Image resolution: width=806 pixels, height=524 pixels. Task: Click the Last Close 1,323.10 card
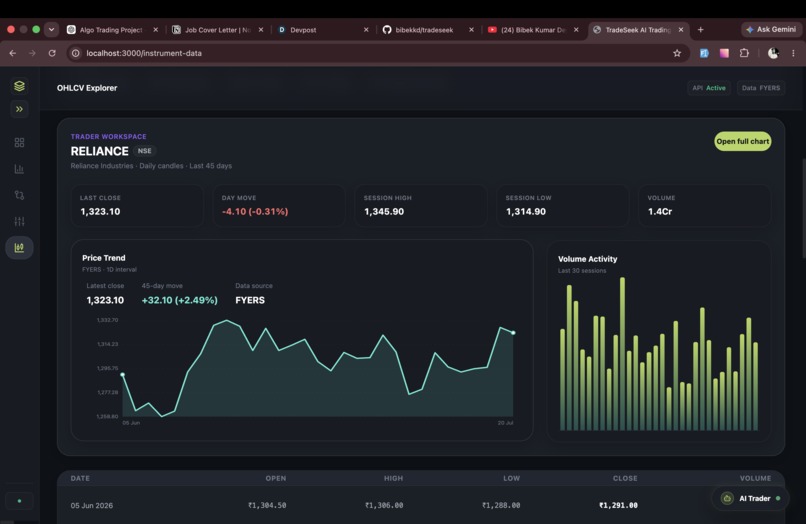[137, 205]
